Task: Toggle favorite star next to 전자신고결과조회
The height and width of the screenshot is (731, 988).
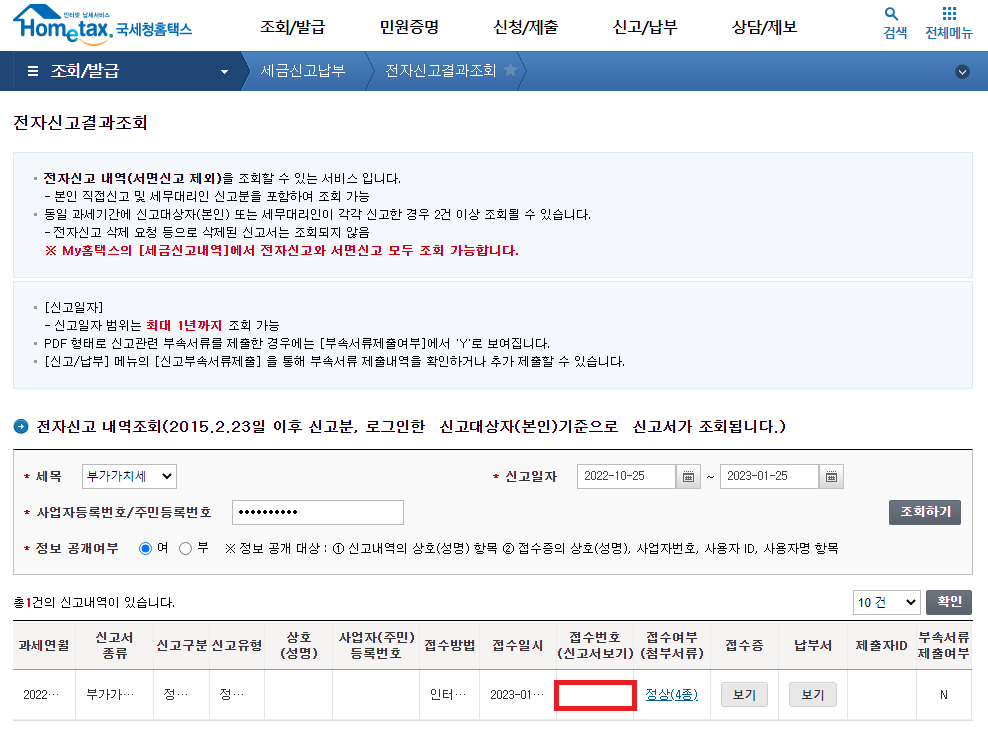Action: pyautogui.click(x=511, y=70)
